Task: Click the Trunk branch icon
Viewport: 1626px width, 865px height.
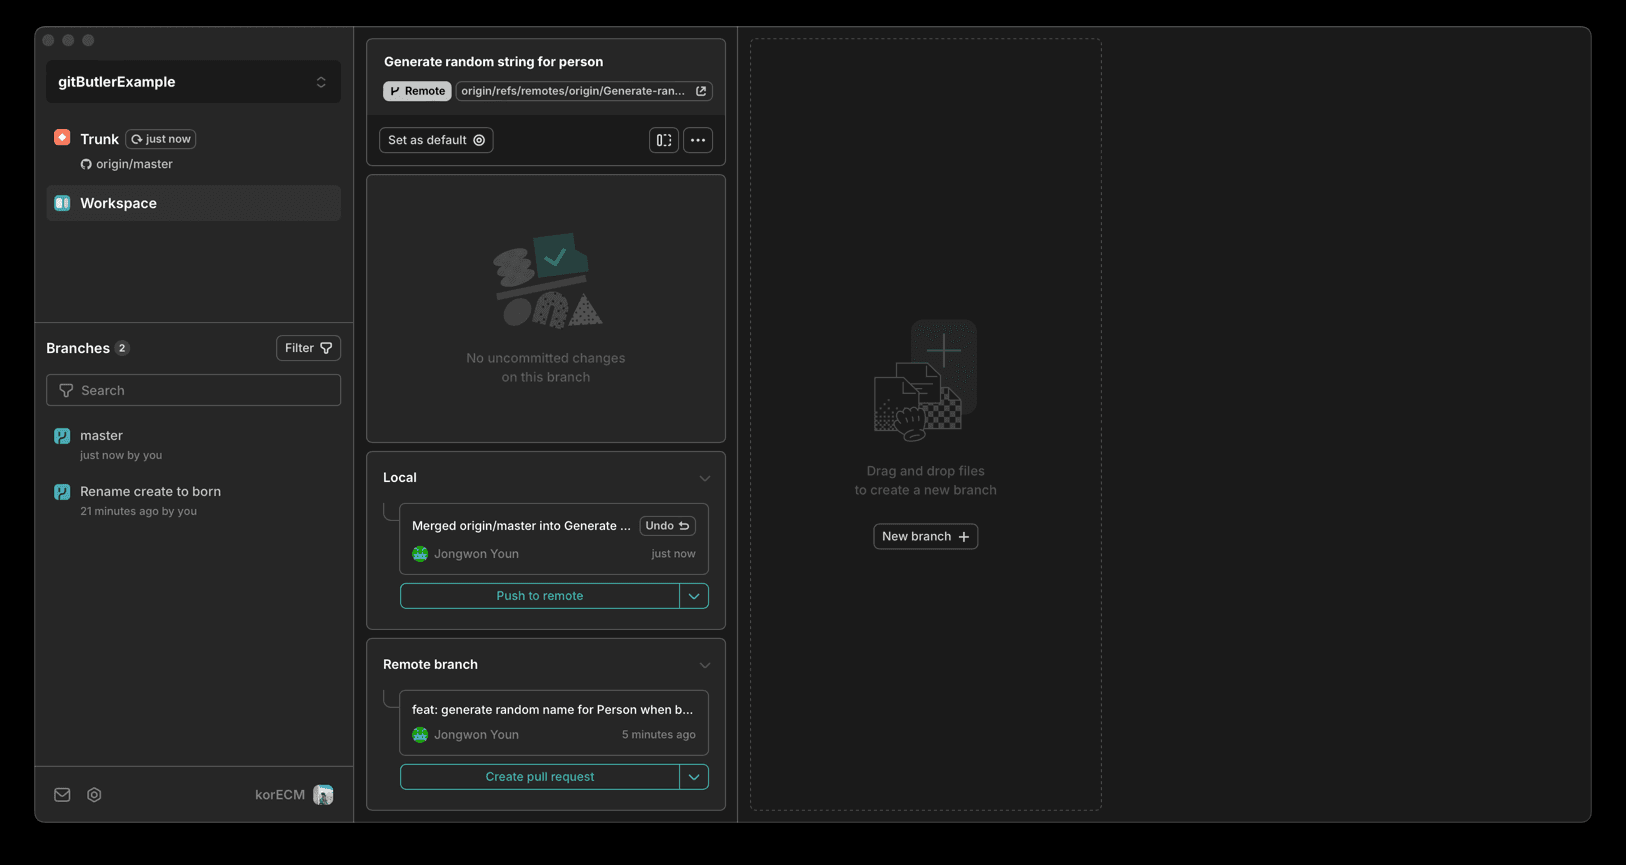Action: 62,138
